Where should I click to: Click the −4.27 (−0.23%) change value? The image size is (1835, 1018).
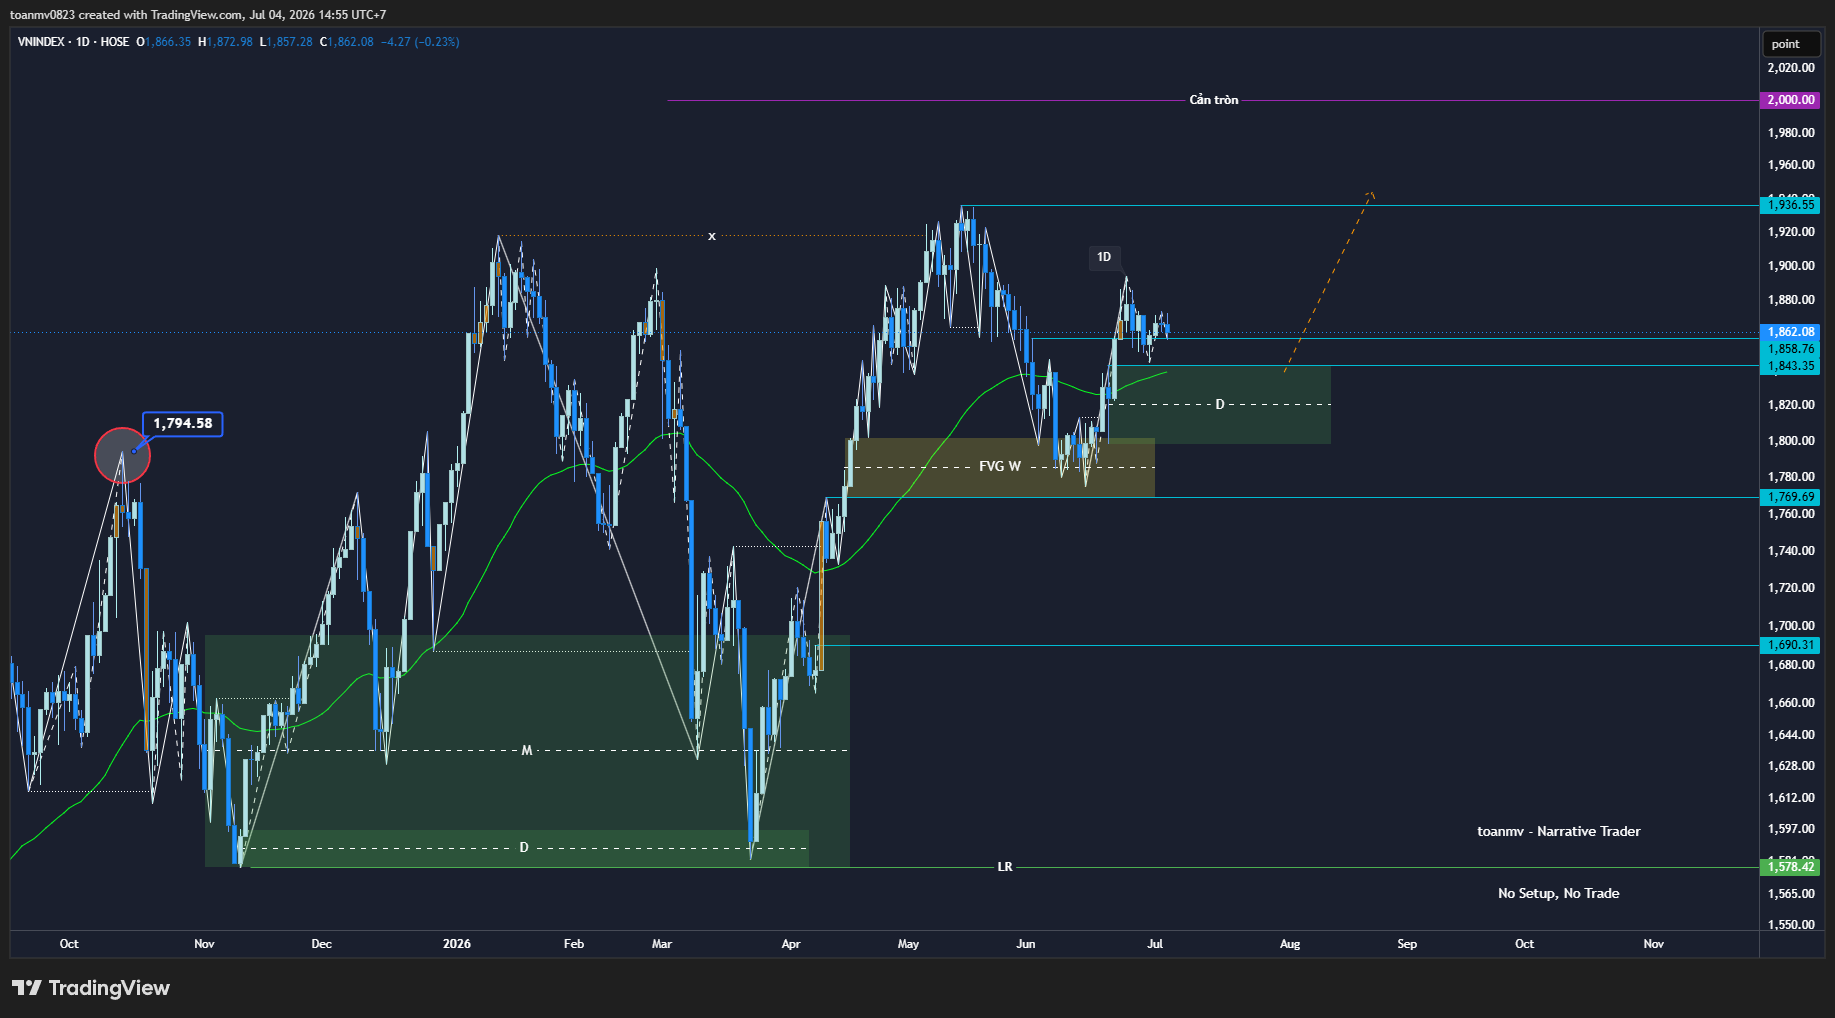click(420, 42)
